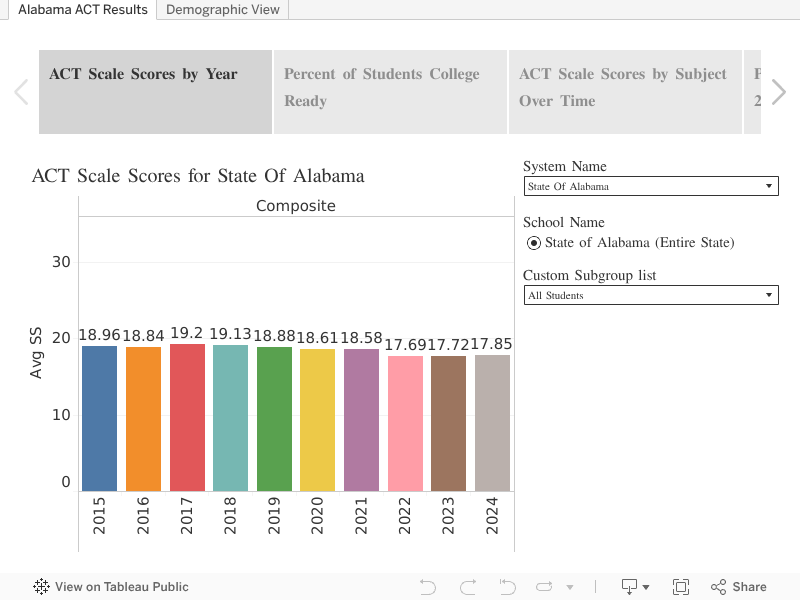
Task: Open the Download menu icon
Action: (x=635, y=587)
